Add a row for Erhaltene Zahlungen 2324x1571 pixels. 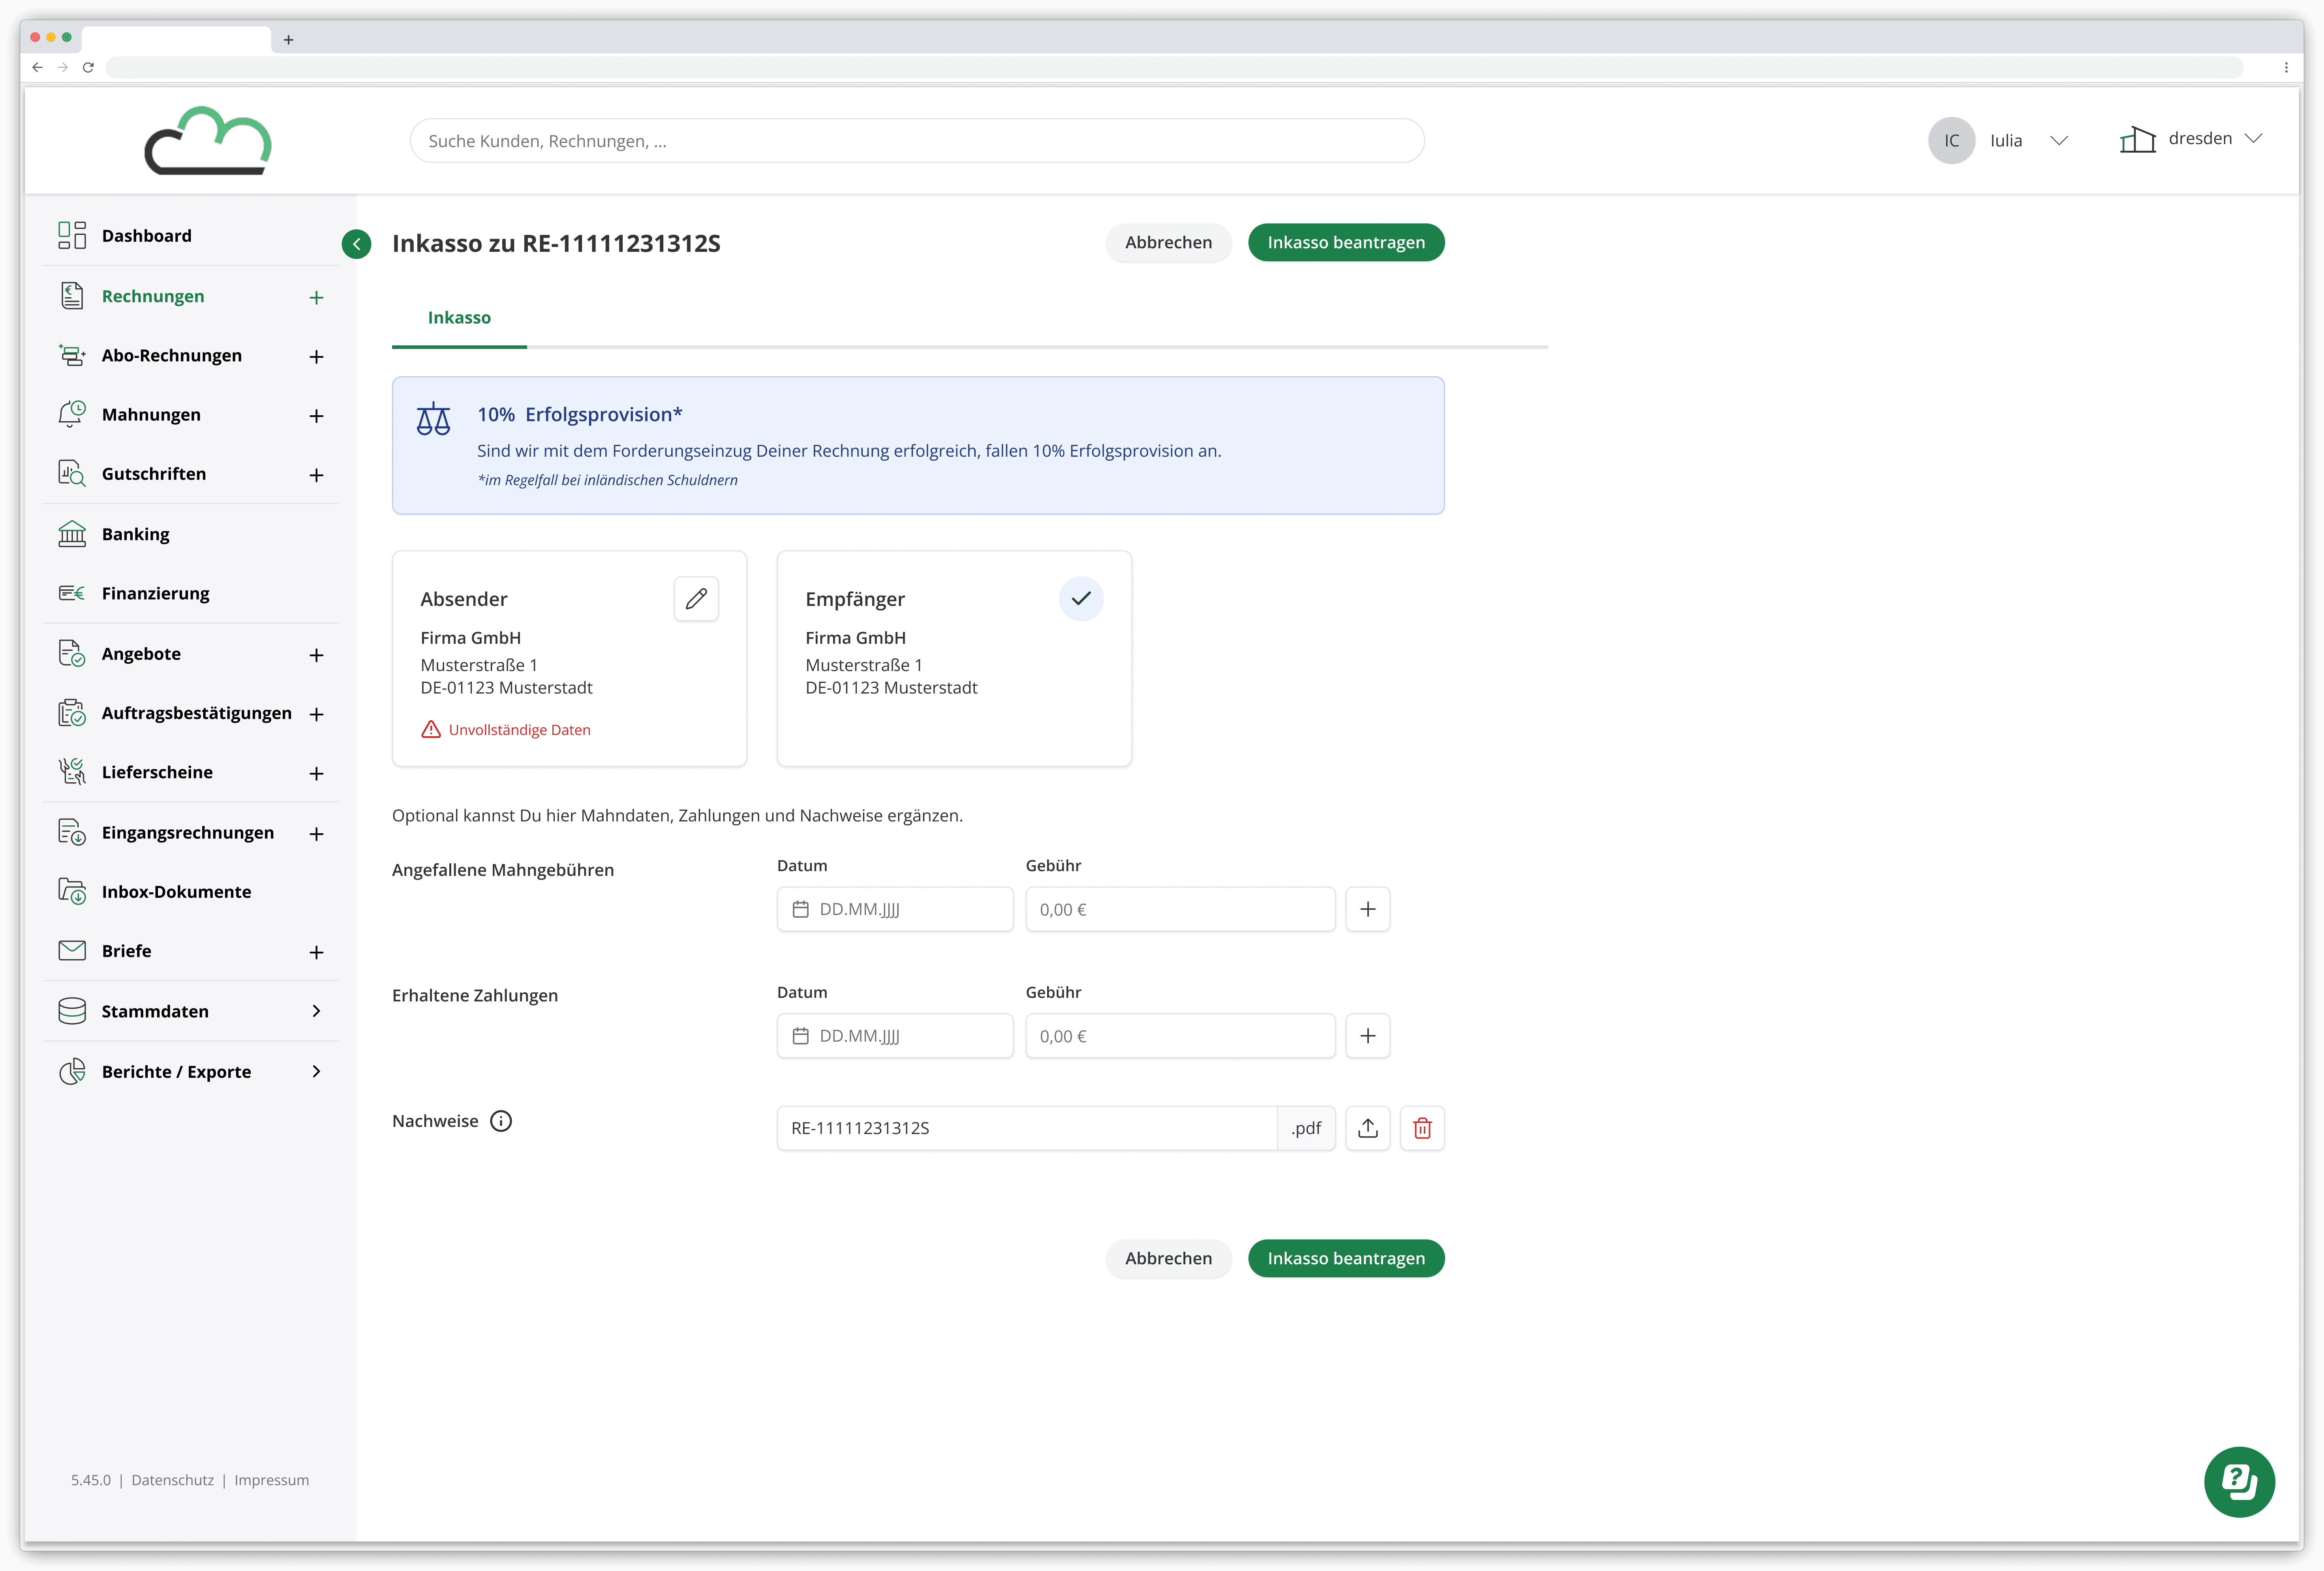coord(1367,1036)
